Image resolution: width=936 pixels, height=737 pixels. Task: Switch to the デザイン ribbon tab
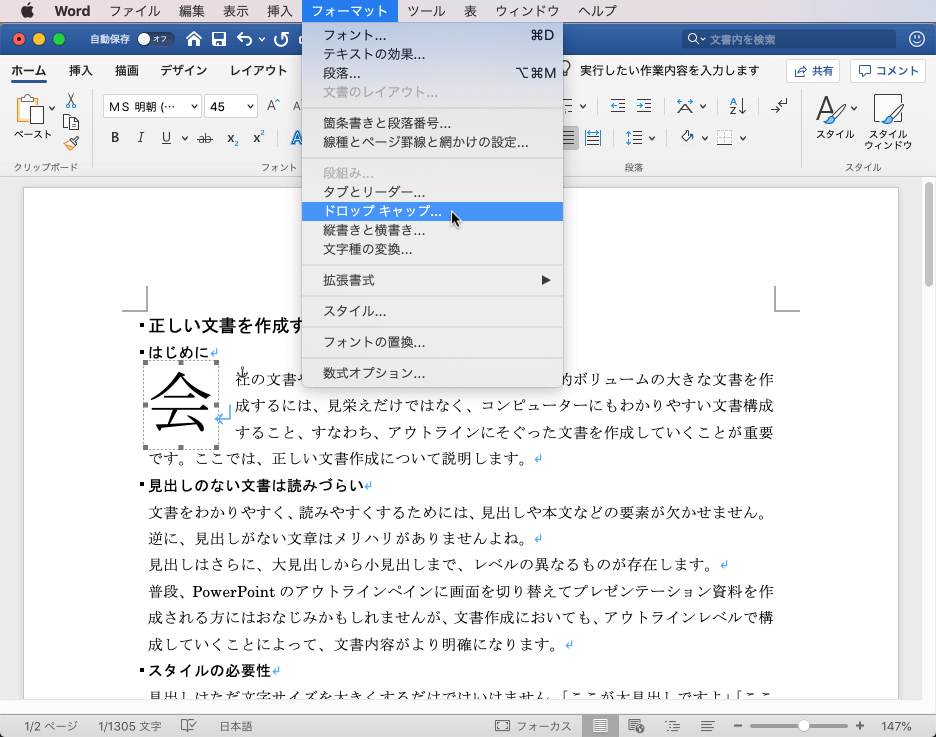click(183, 70)
